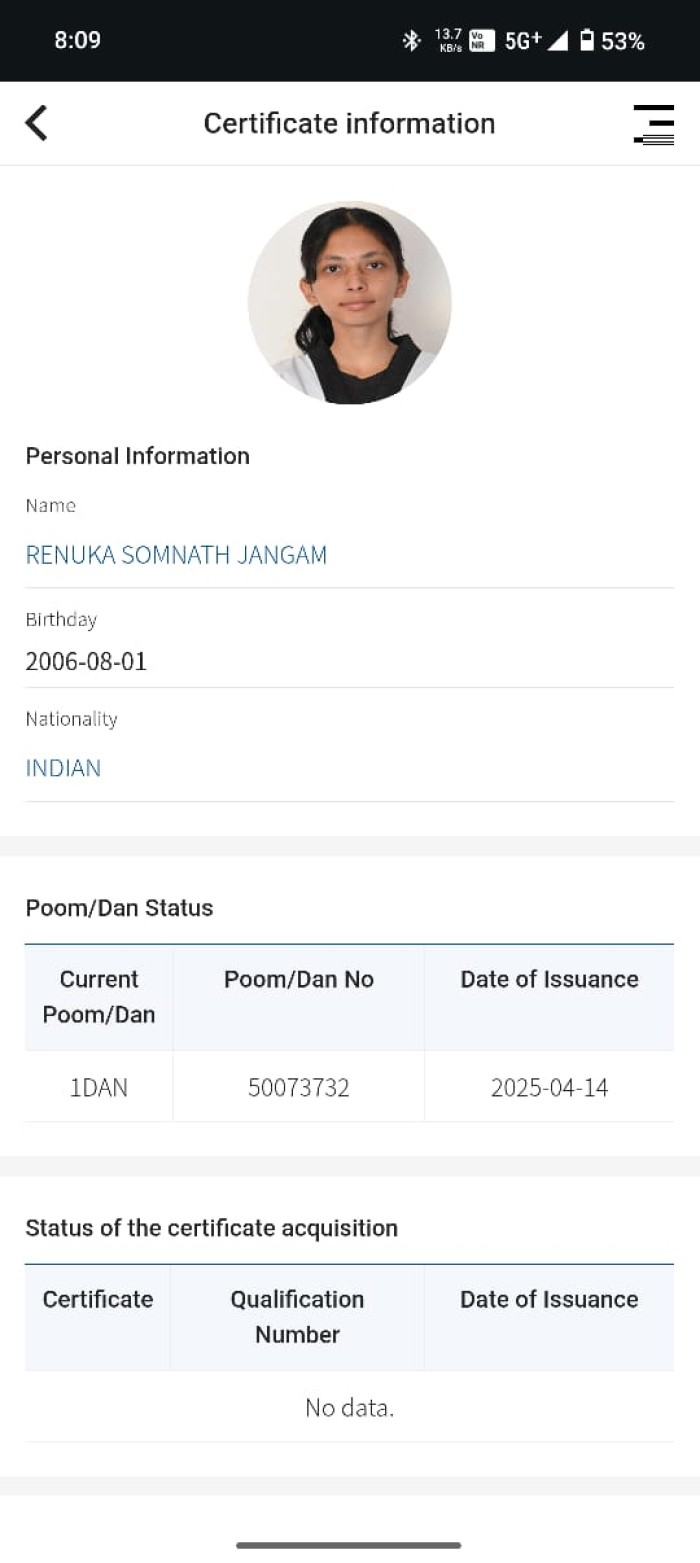Image resolution: width=700 pixels, height=1563 pixels.
Task: Select the INDIAN nationality value
Action: [x=63, y=768]
